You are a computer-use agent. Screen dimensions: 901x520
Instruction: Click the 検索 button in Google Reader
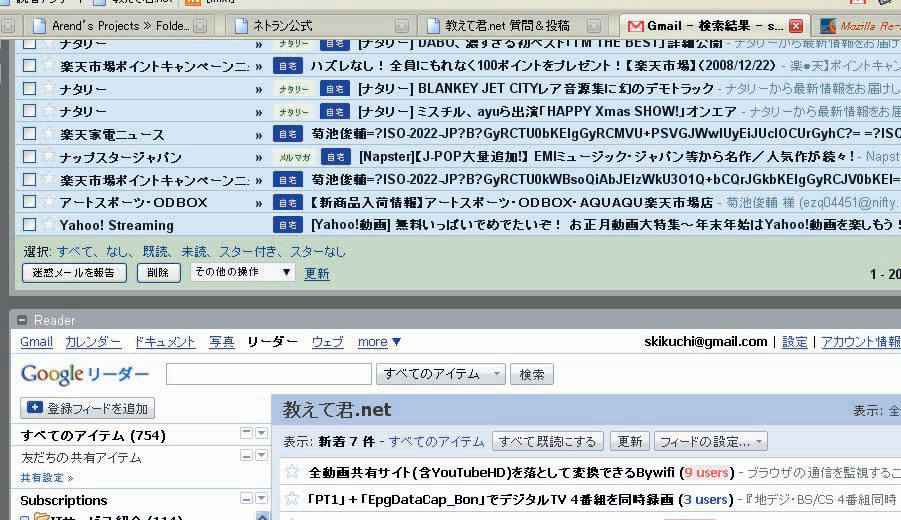coord(532,375)
